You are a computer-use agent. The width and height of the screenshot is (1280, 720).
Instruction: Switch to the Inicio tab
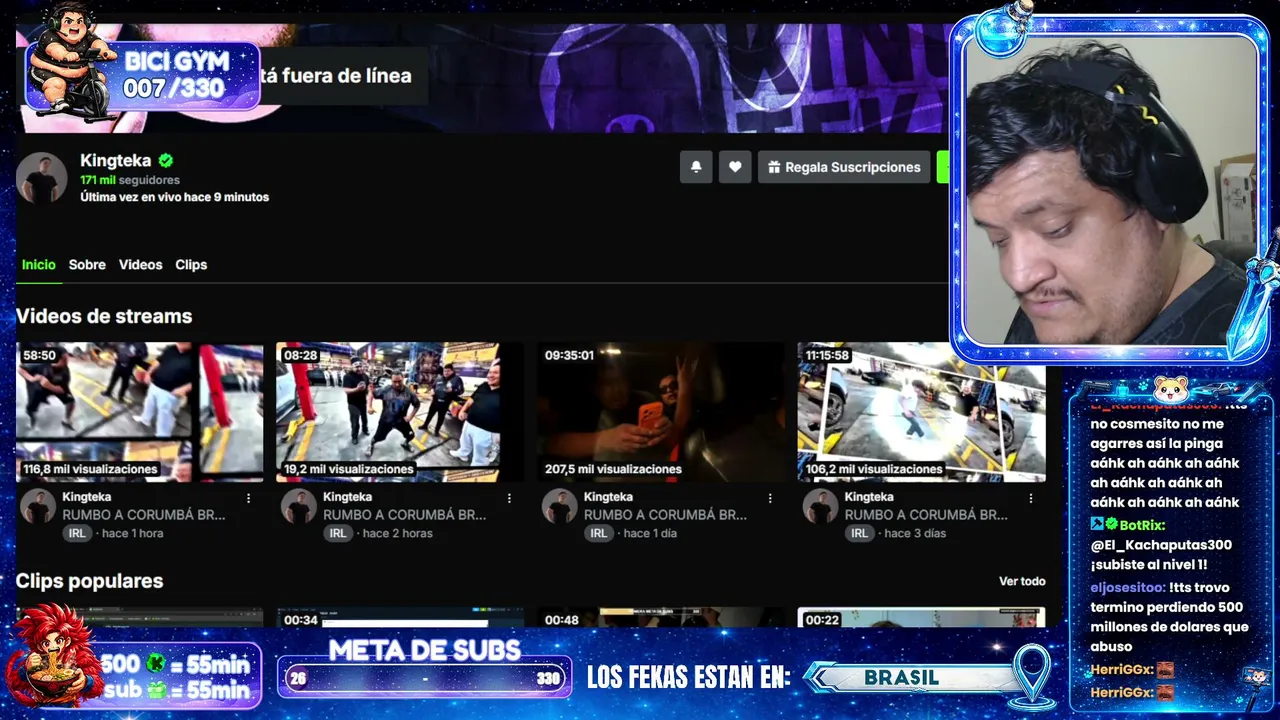39,265
